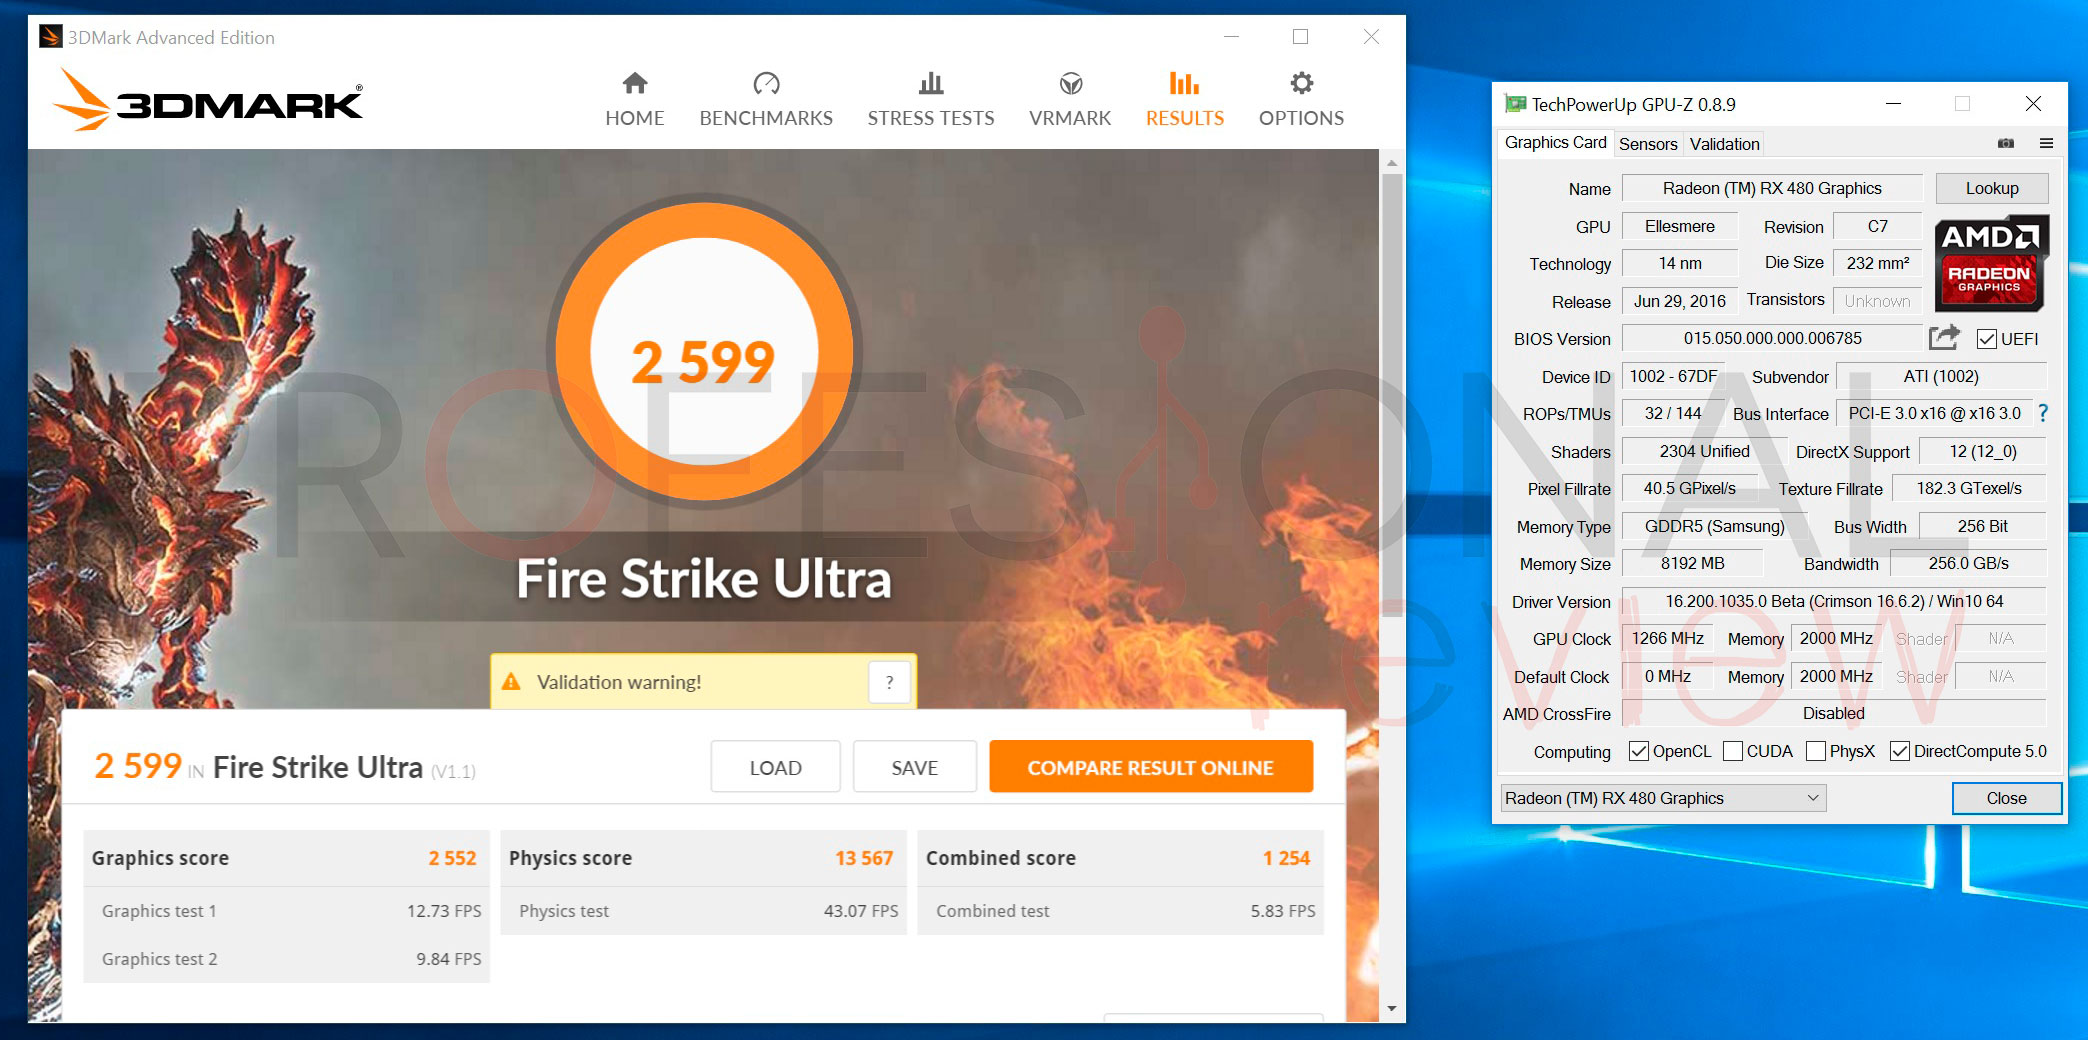Go to the 3DMark Home icon
This screenshot has width=2088, height=1040.
[x=635, y=83]
